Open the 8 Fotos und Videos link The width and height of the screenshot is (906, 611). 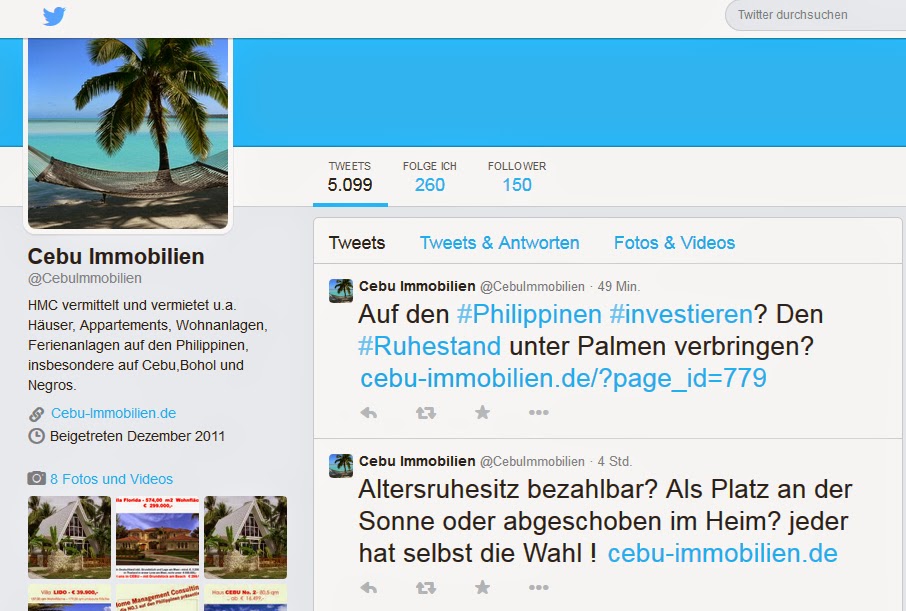(x=111, y=479)
